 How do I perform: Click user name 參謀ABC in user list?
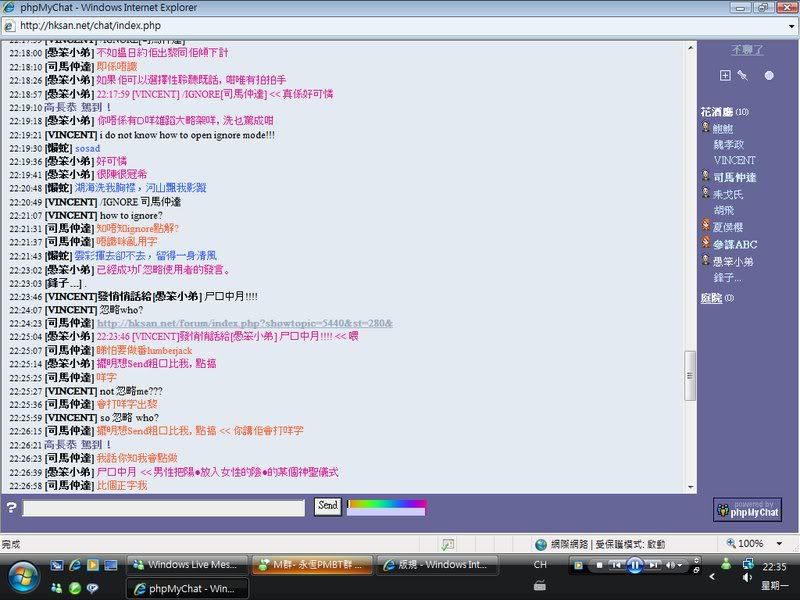click(x=735, y=244)
